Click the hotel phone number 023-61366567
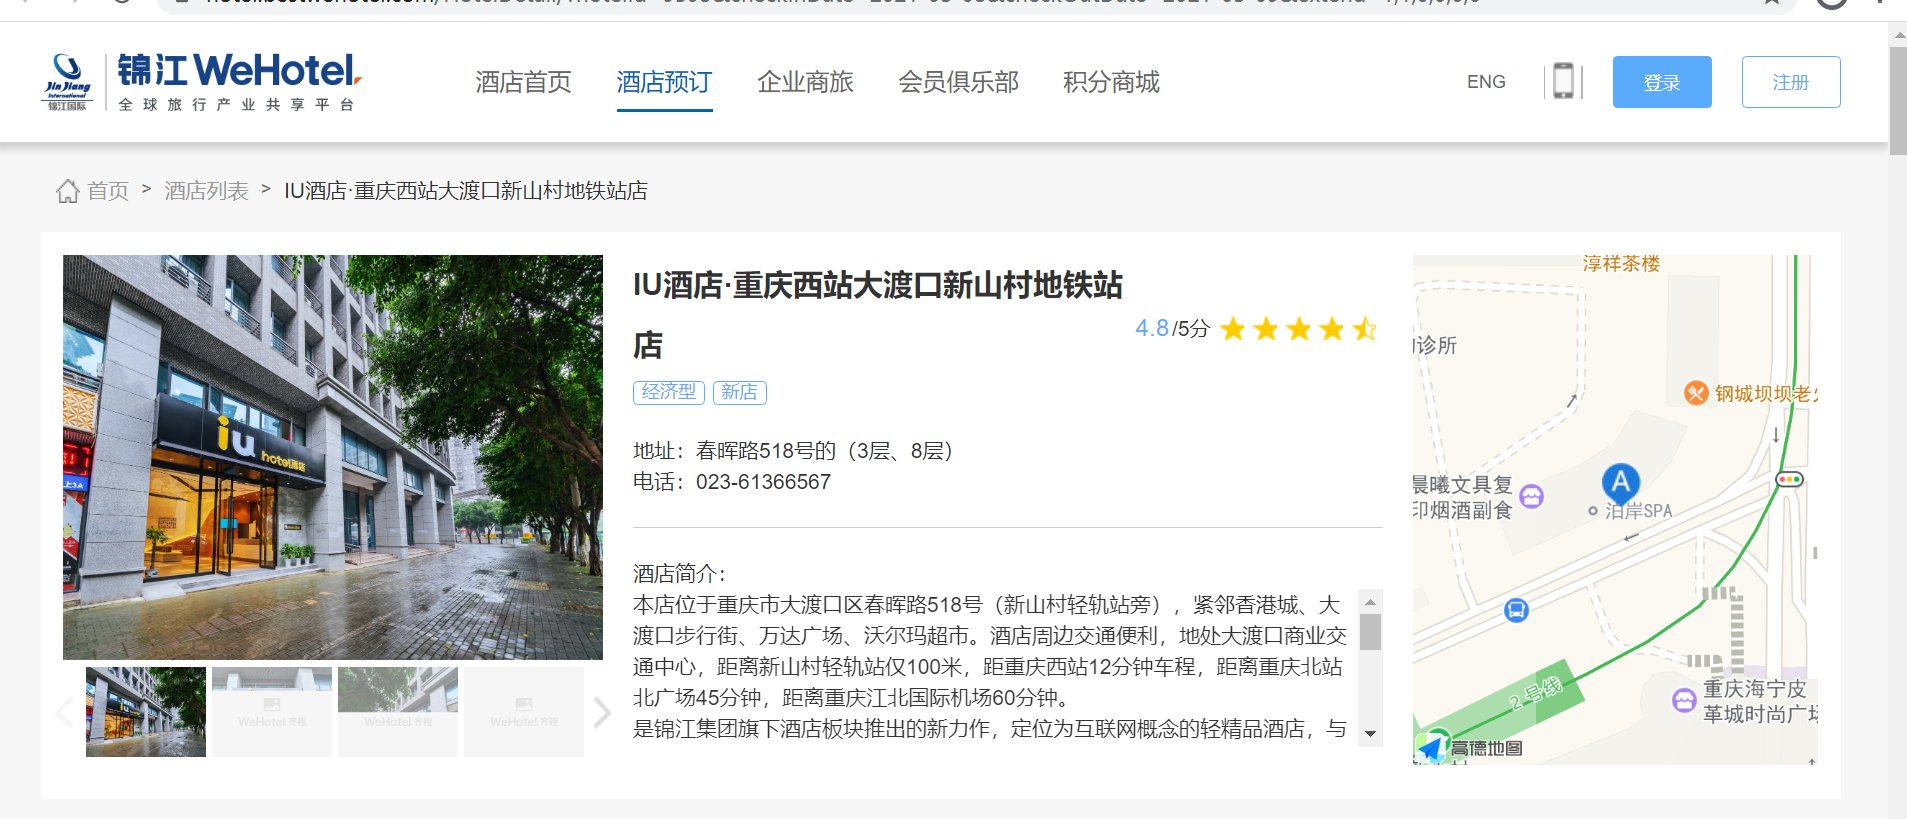1907x819 pixels. click(763, 482)
